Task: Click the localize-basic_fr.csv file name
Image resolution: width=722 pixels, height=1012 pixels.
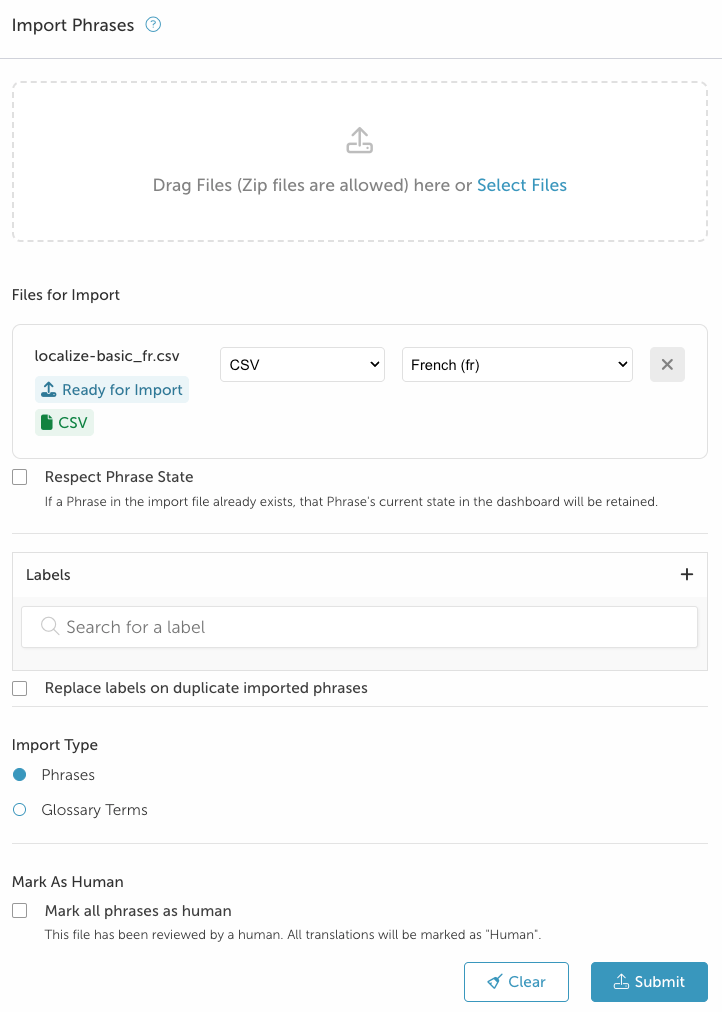Action: 107,355
